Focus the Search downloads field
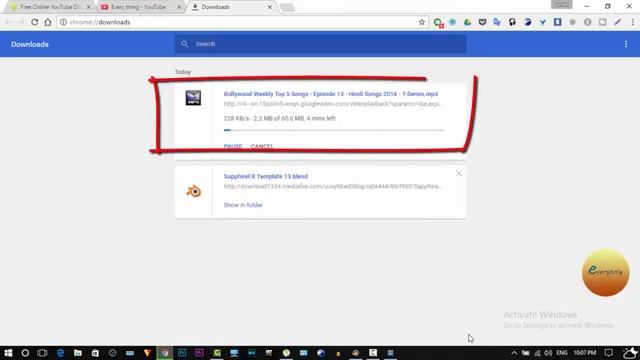Image resolution: width=640 pixels, height=360 pixels. point(320,44)
